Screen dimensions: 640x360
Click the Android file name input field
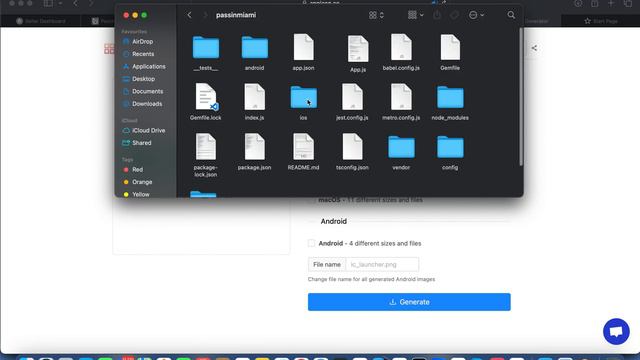[x=382, y=264]
